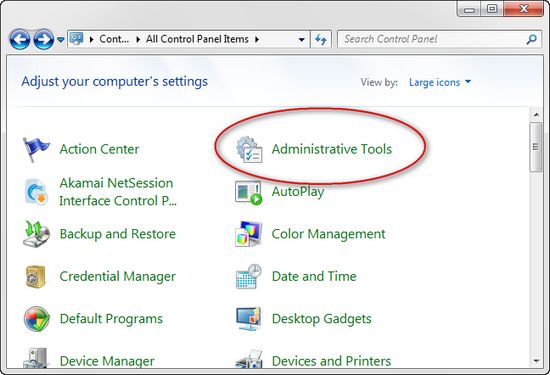Open the Large icons view dropdown
This screenshot has width=550, height=375.
click(440, 82)
